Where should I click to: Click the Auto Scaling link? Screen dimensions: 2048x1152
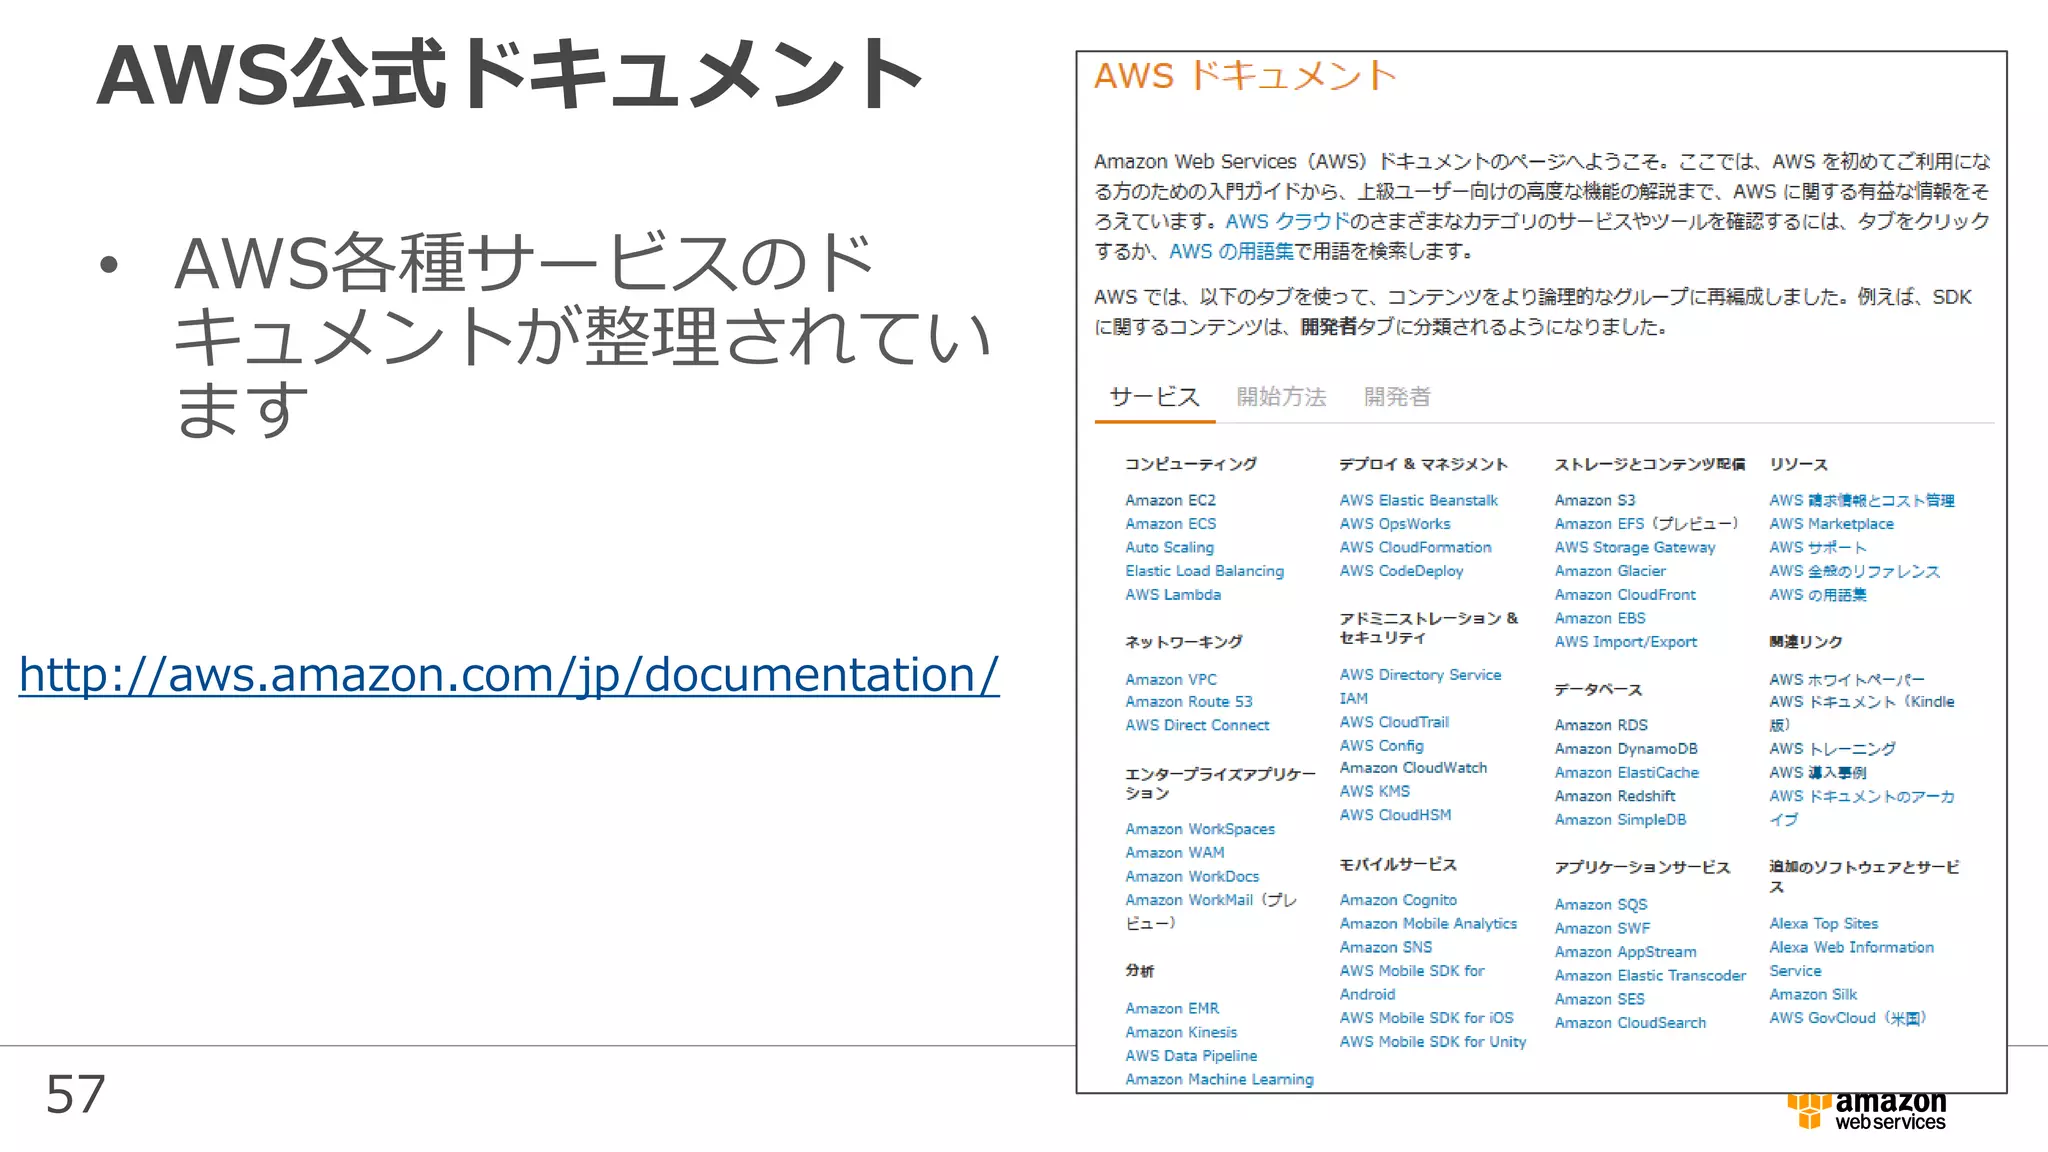point(1169,548)
